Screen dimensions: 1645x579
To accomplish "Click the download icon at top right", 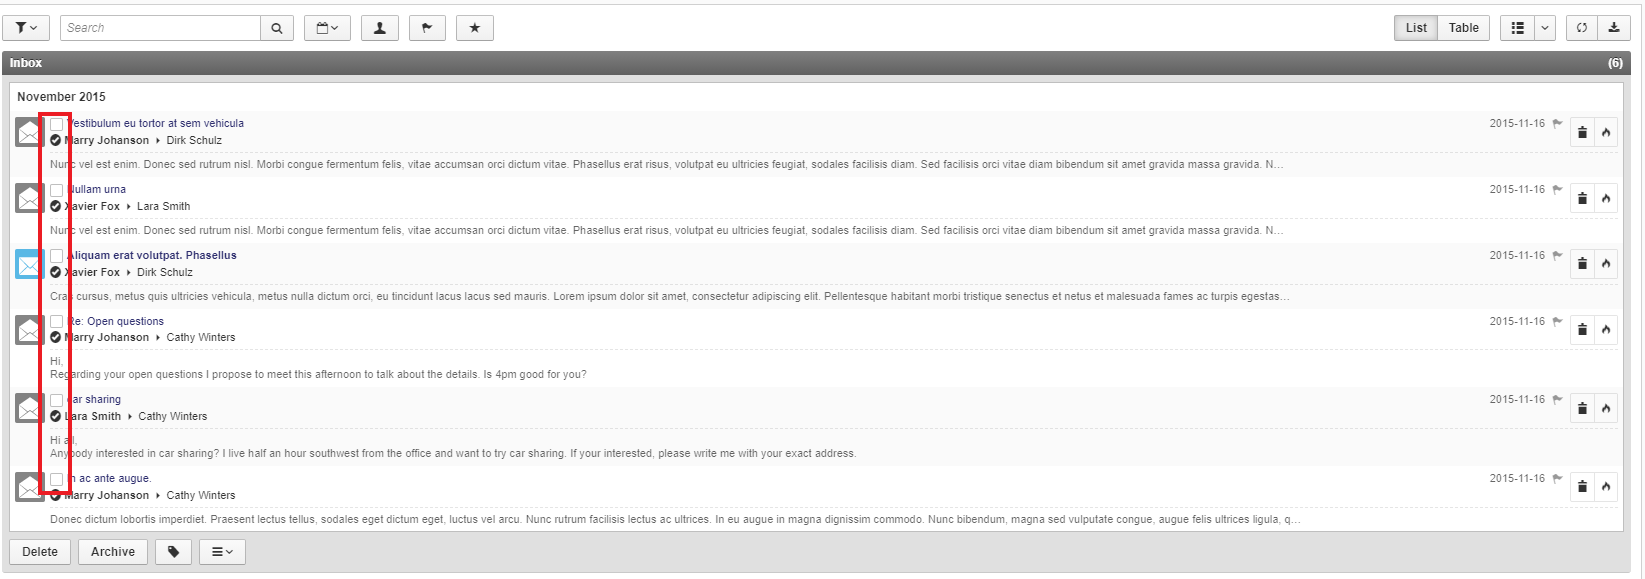I will (1614, 28).
